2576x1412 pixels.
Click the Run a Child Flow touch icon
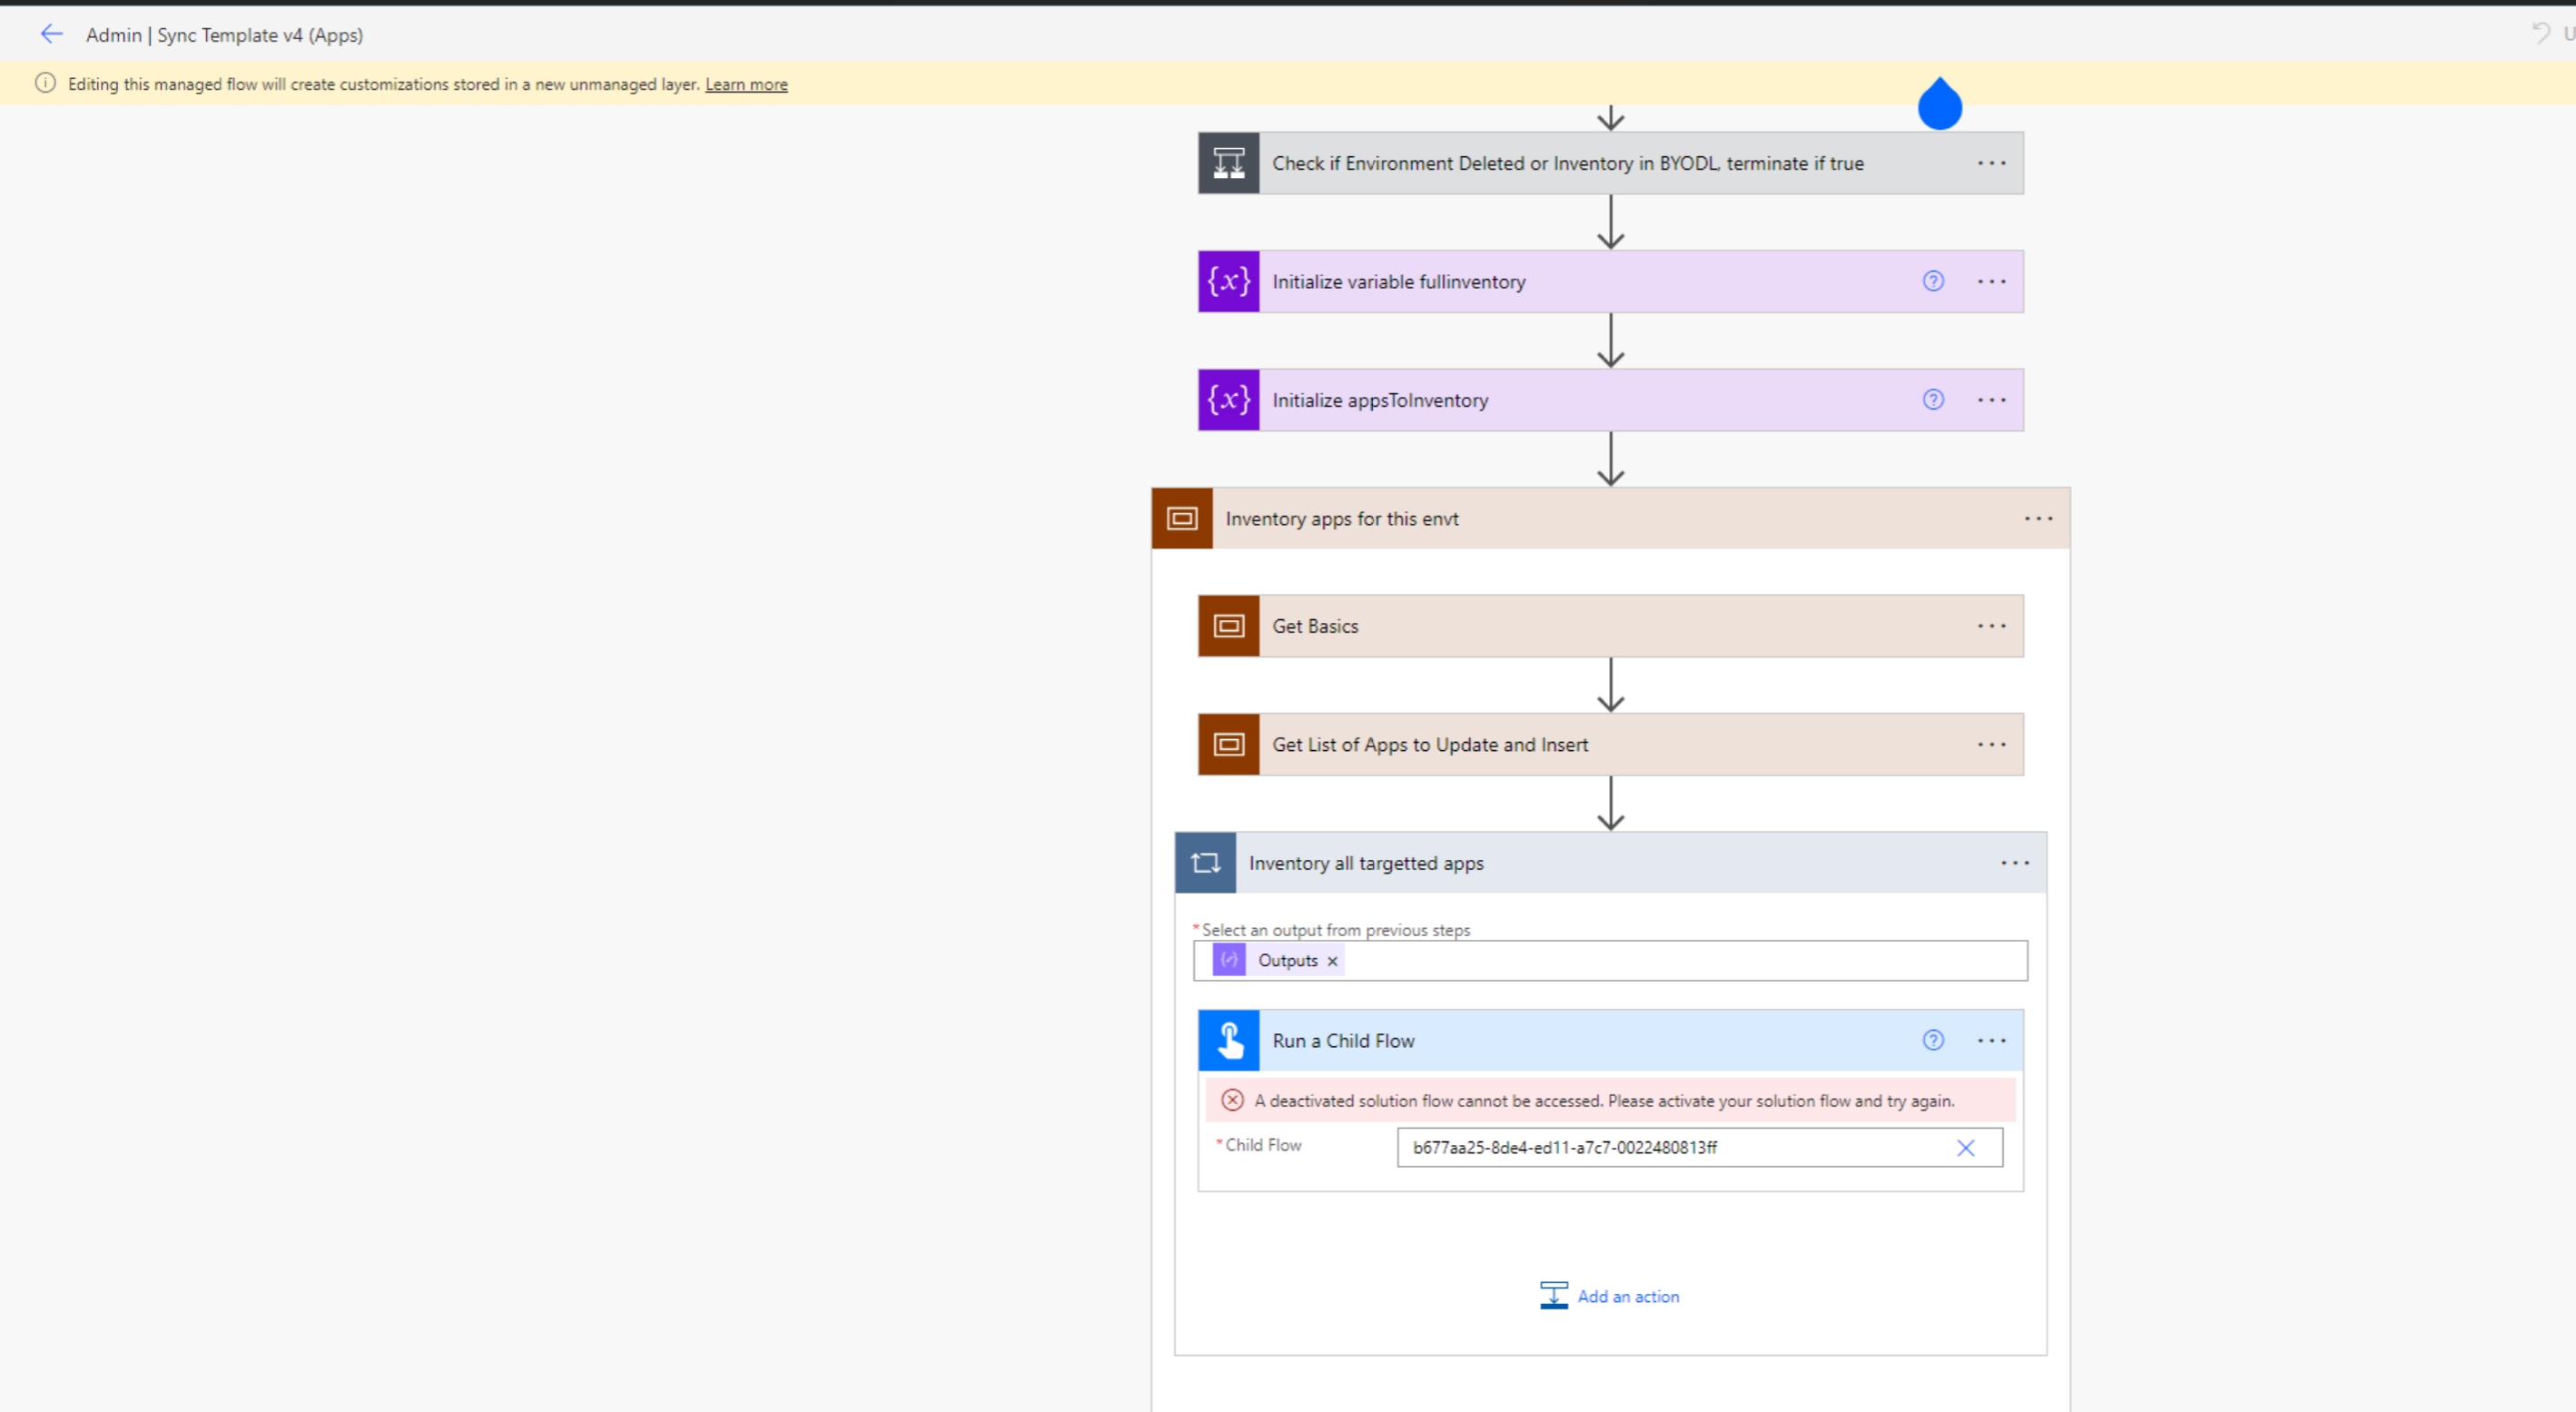click(x=1229, y=1040)
